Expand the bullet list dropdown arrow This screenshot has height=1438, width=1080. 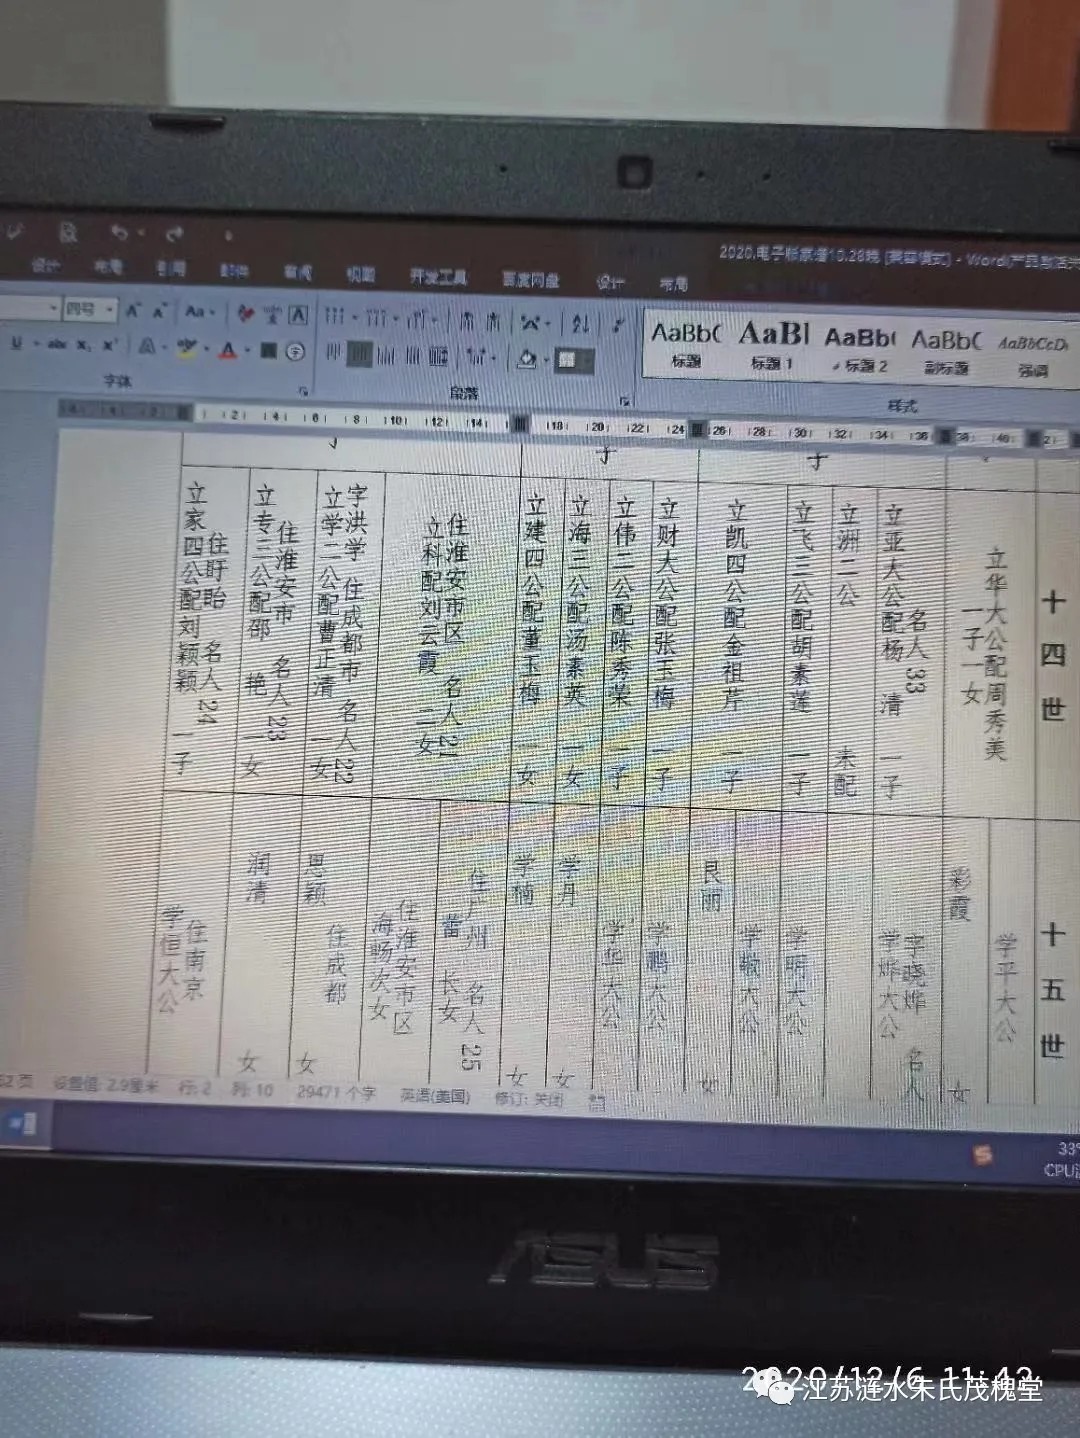[x=354, y=318]
